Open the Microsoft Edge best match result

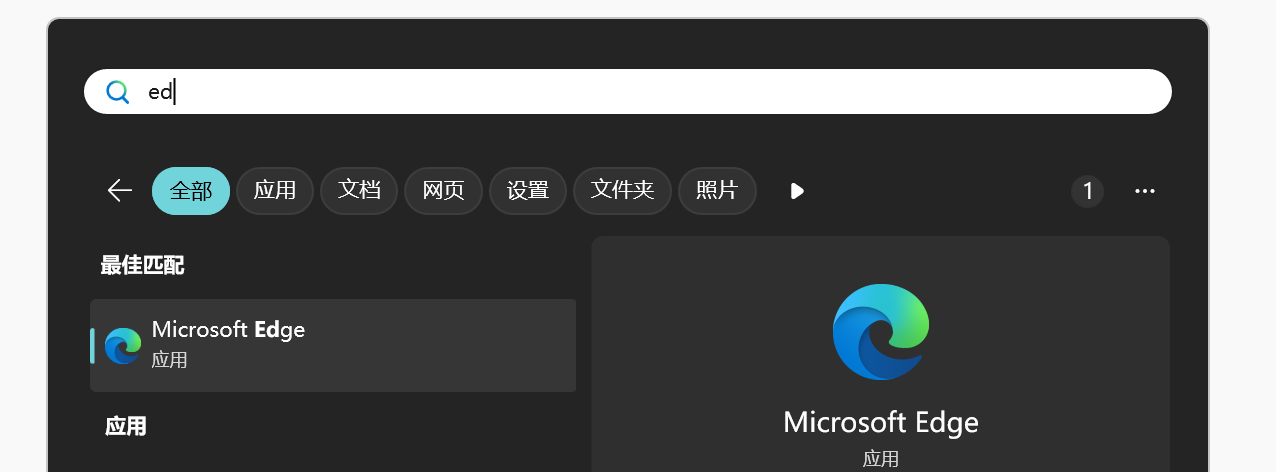tap(333, 345)
